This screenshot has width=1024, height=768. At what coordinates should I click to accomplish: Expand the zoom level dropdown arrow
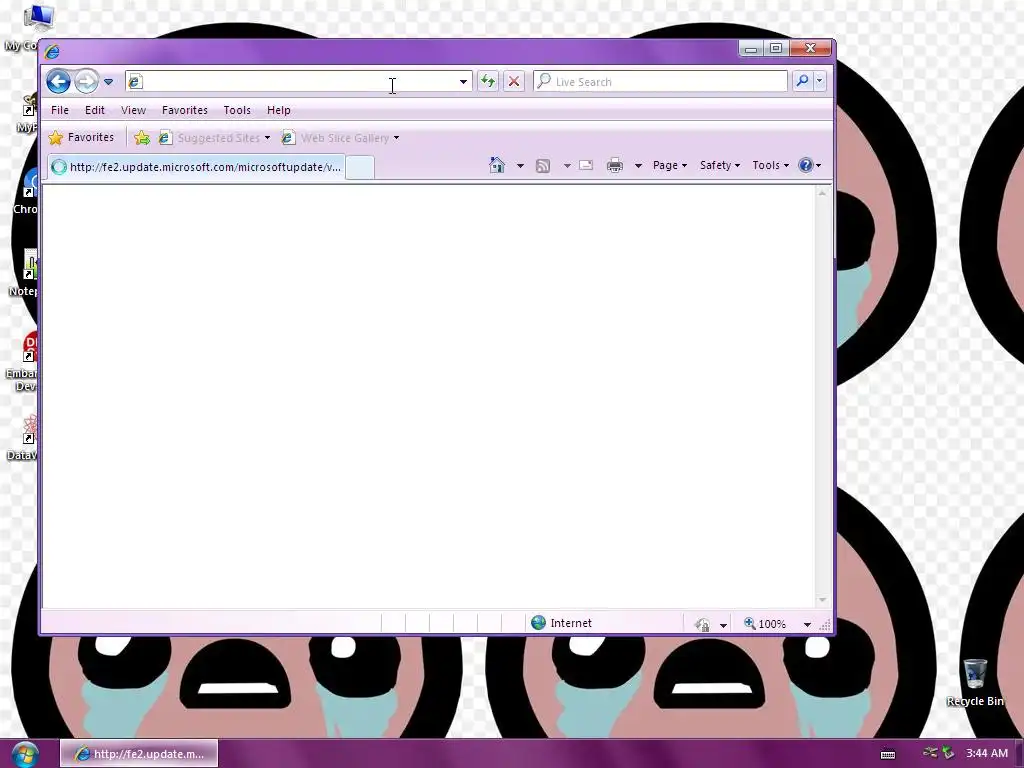807,624
